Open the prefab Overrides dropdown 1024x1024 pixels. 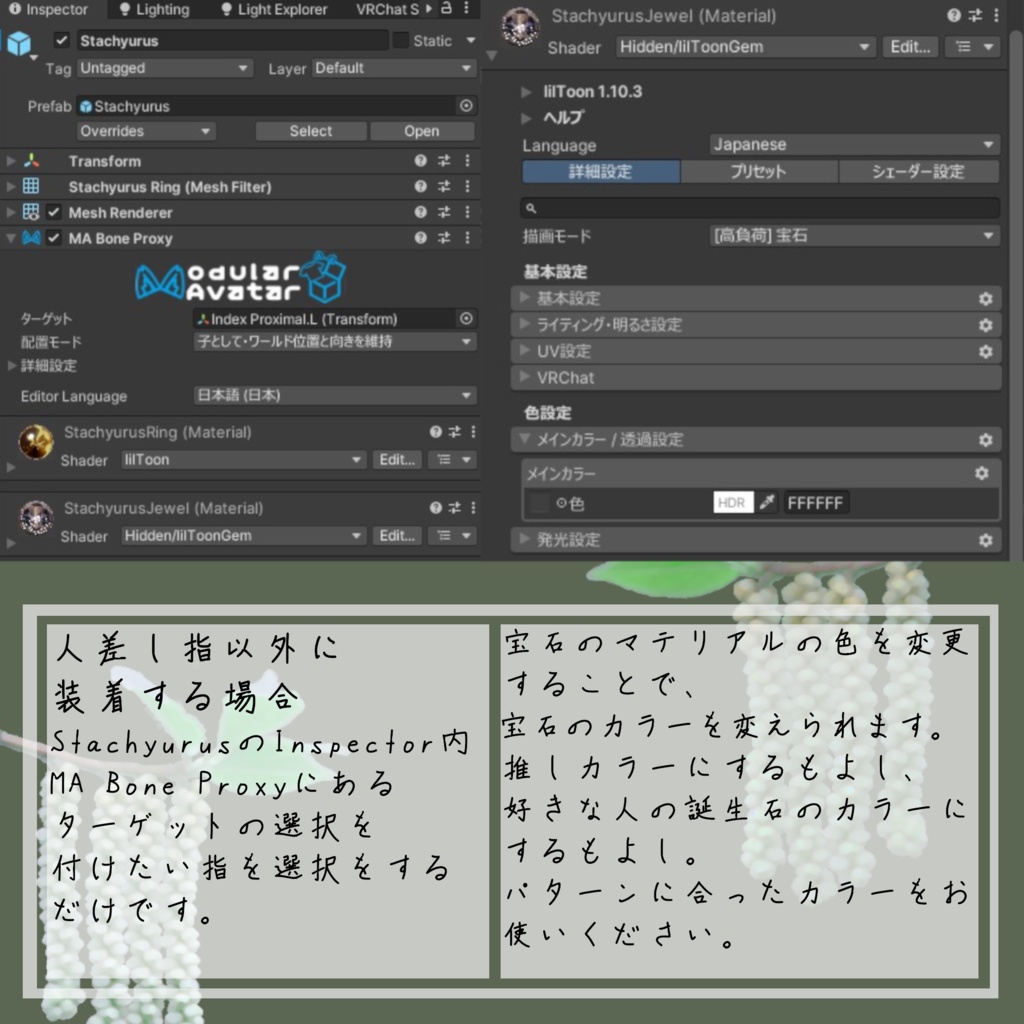click(x=146, y=131)
